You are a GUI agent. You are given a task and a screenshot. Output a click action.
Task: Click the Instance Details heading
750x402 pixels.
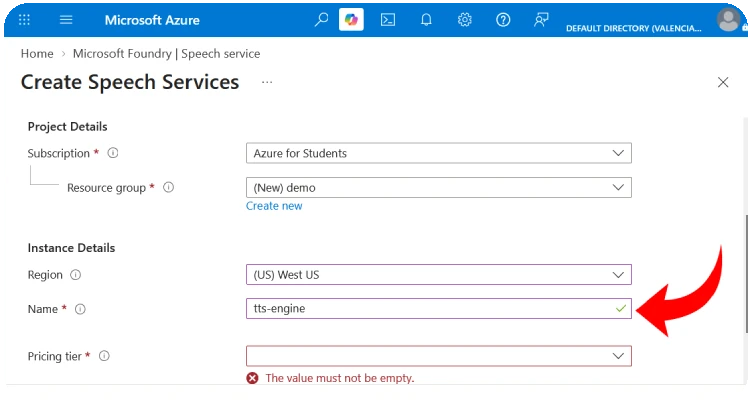pyautogui.click(x=71, y=248)
